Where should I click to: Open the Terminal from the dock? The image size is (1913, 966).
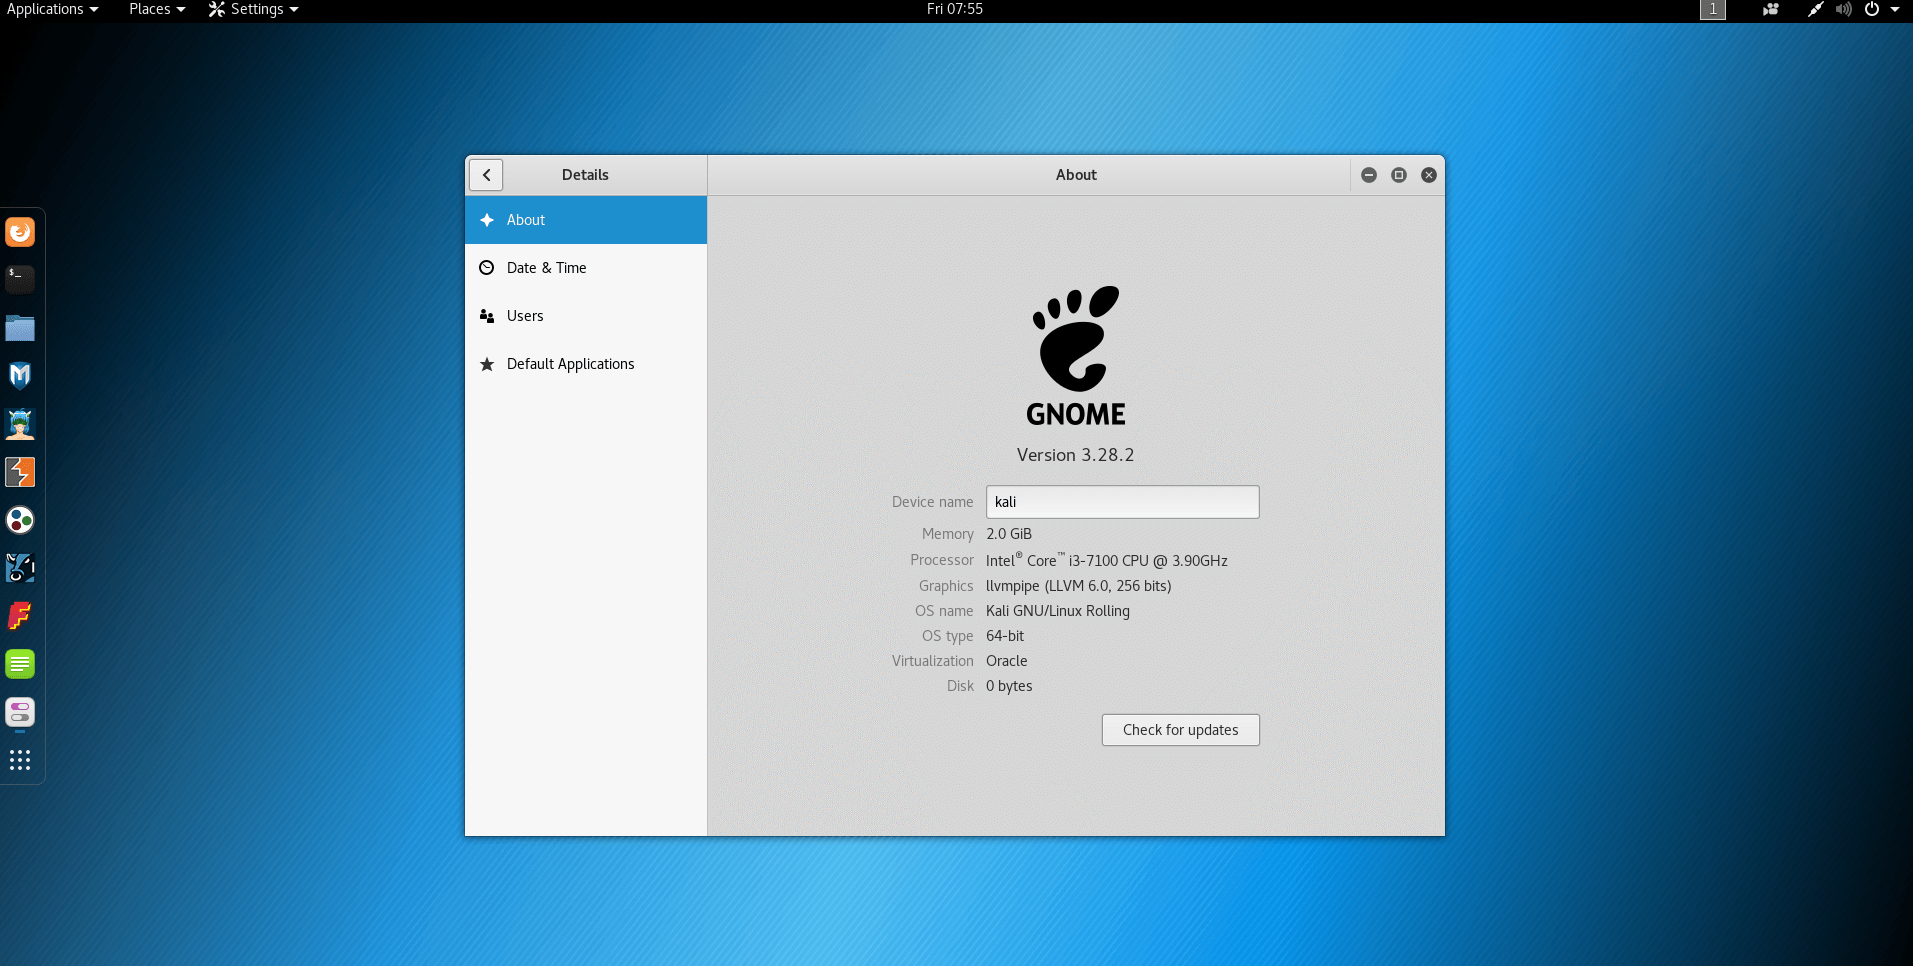coord(20,279)
